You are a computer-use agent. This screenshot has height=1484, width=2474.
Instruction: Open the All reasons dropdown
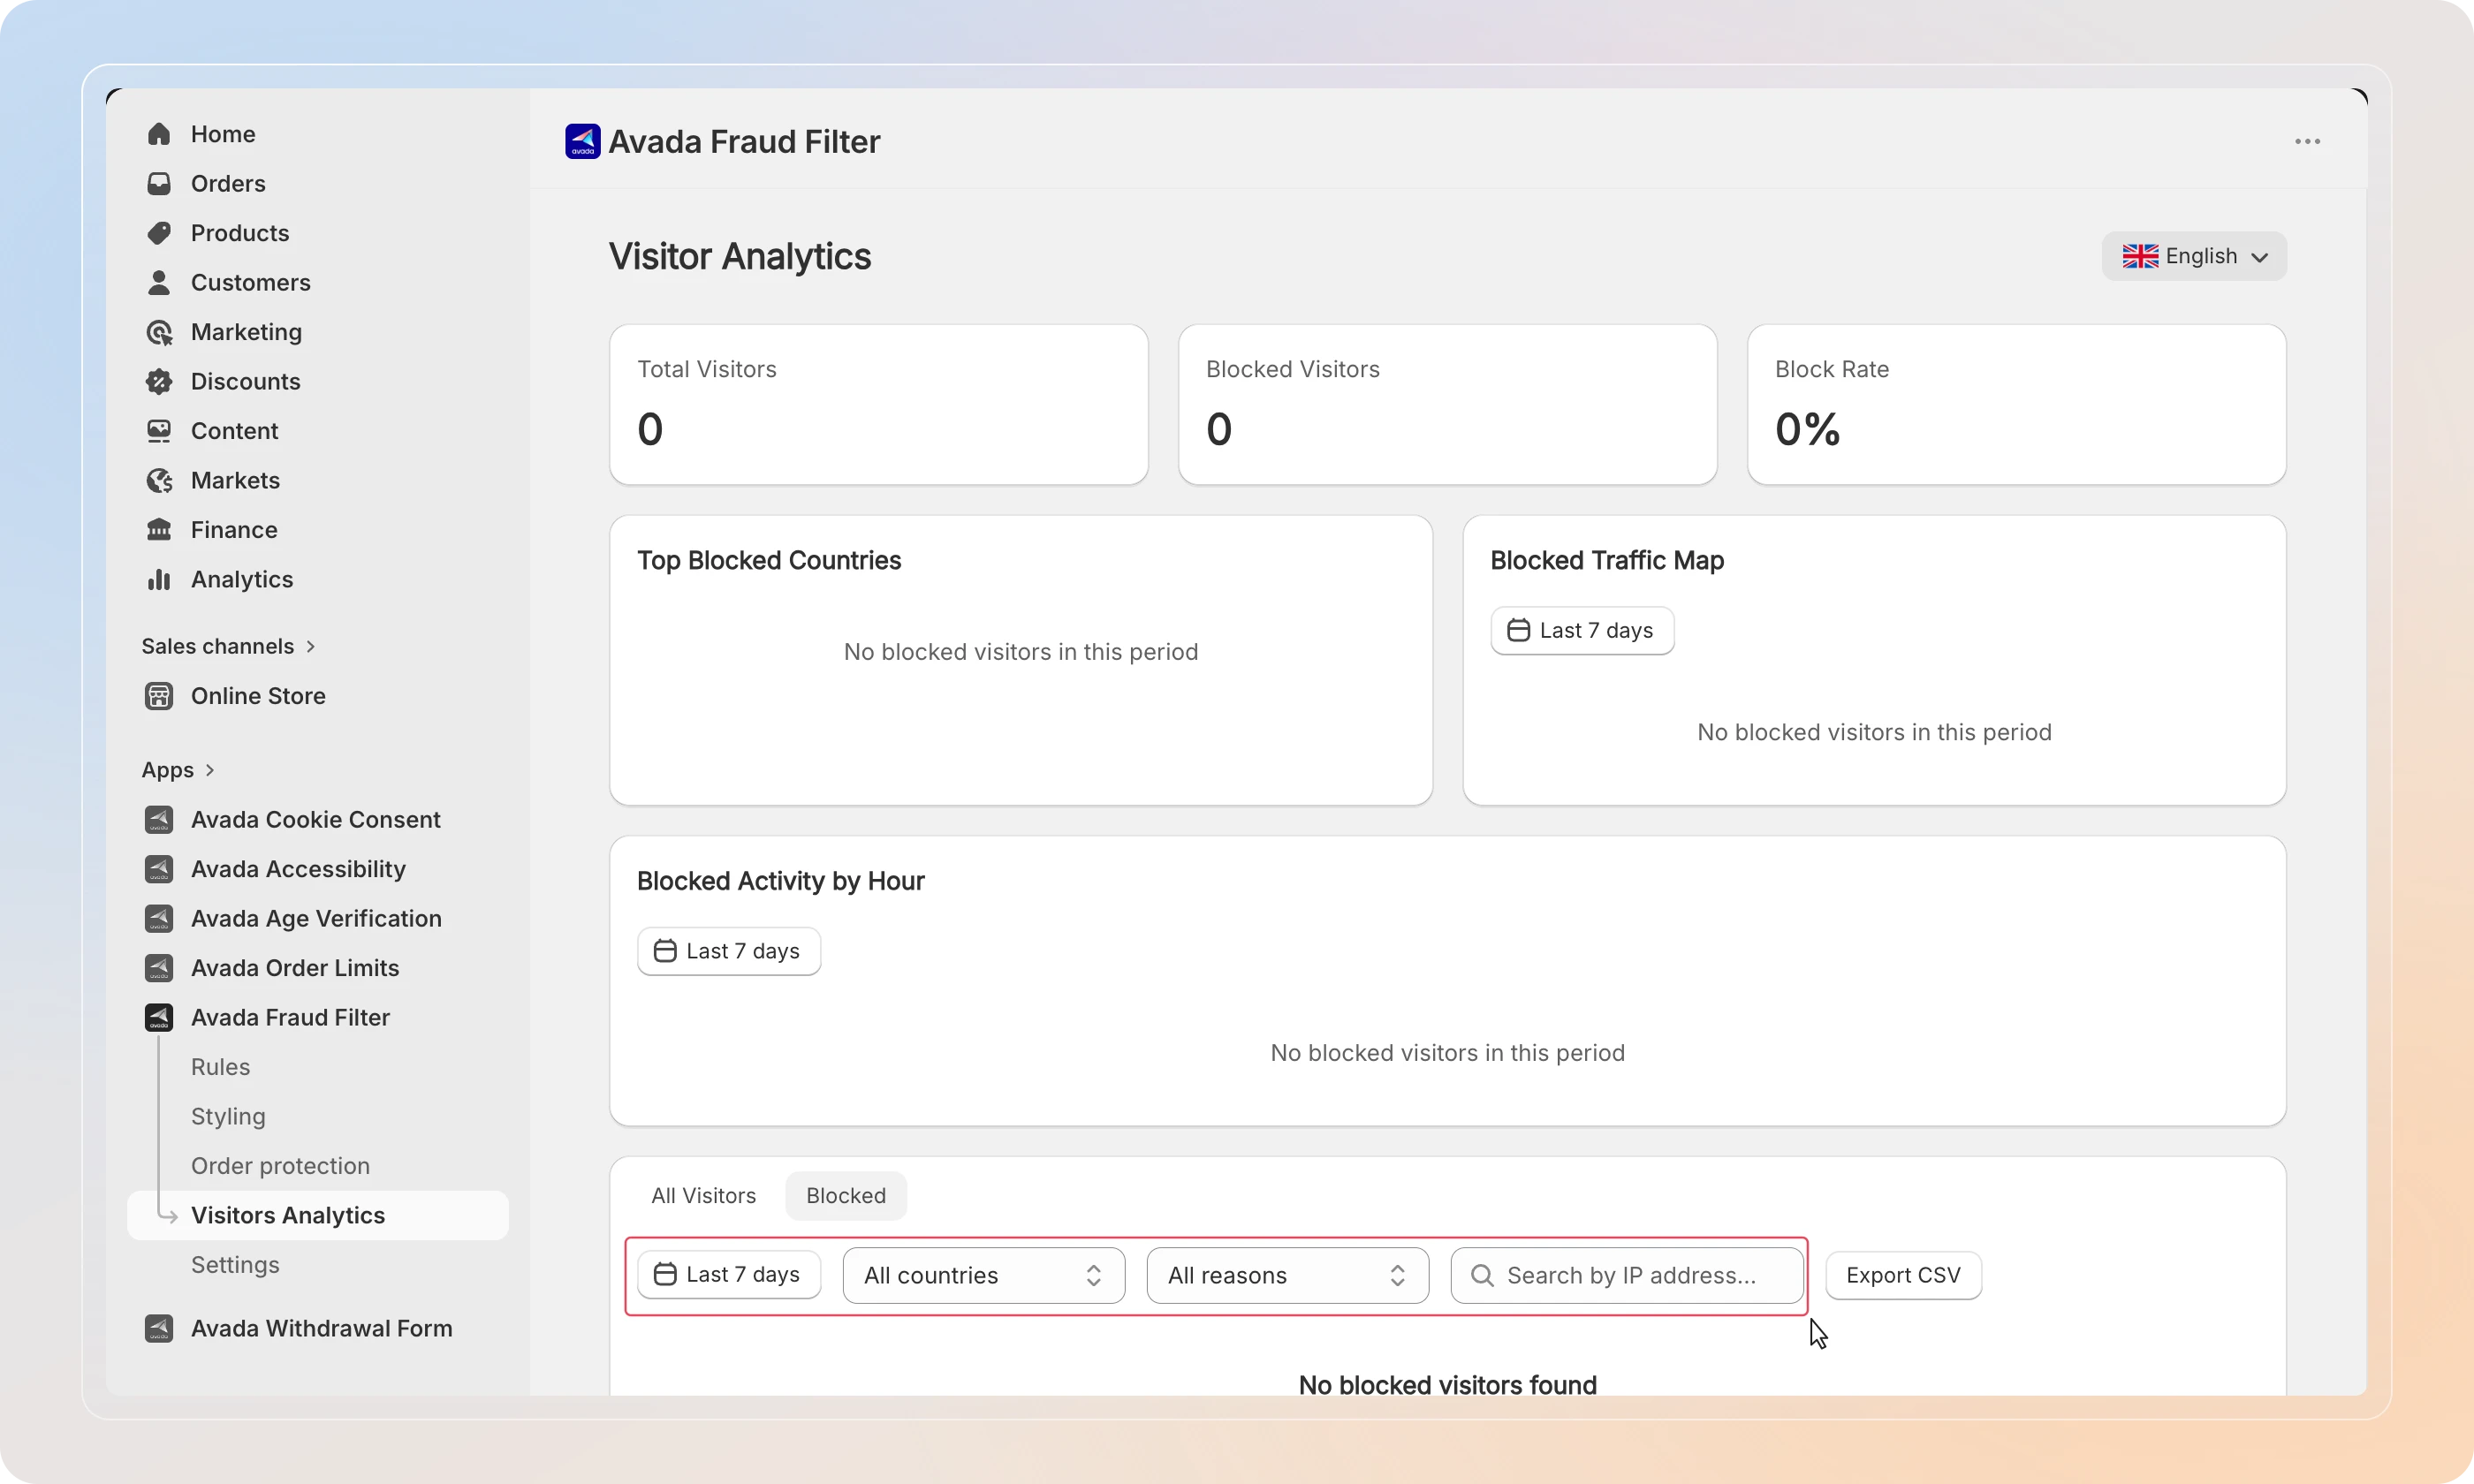pos(1288,1275)
